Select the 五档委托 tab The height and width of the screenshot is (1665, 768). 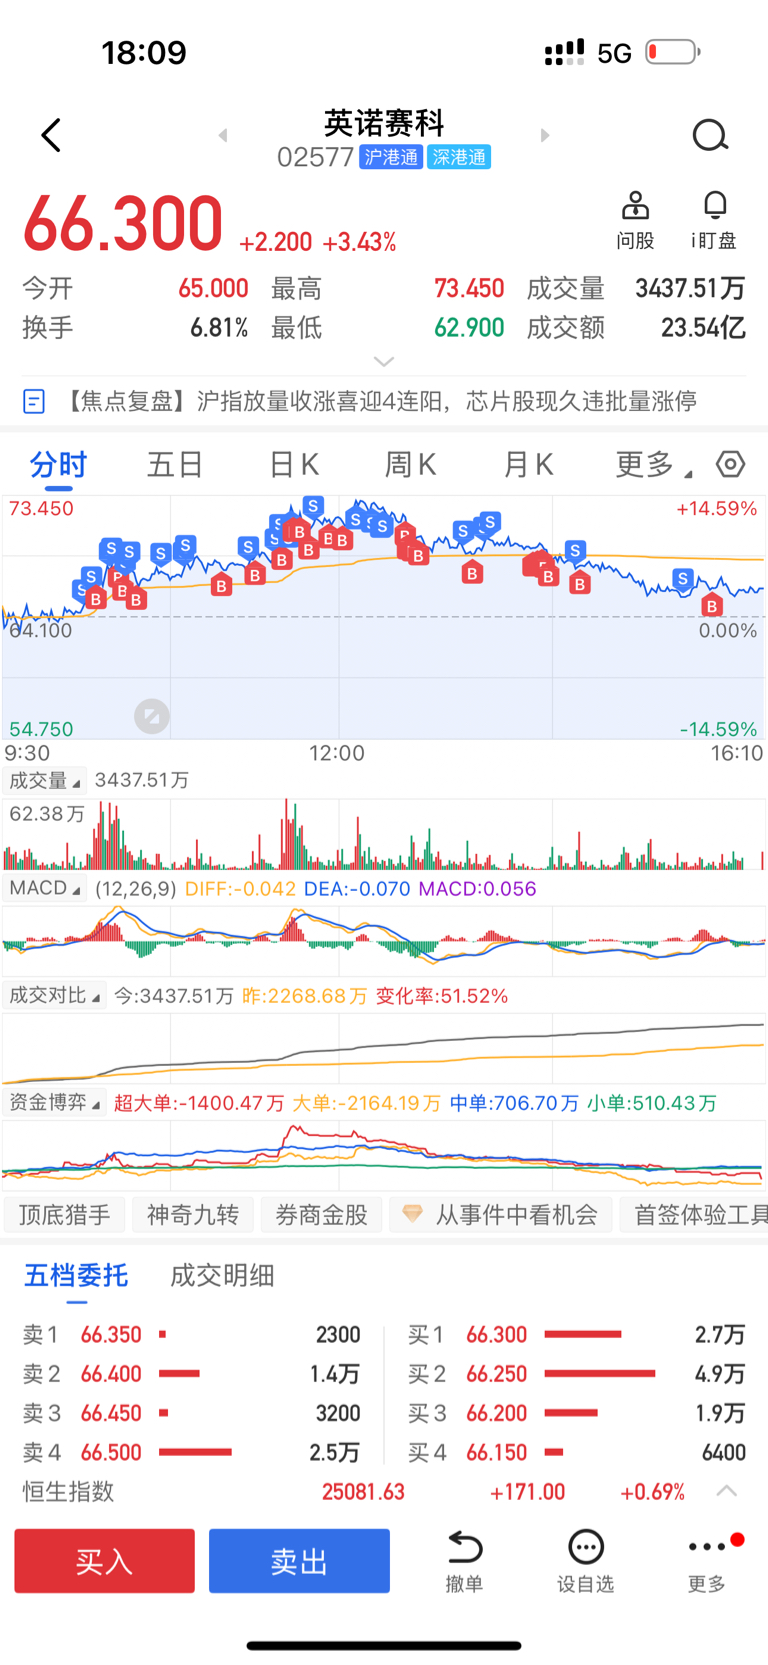point(76,1275)
